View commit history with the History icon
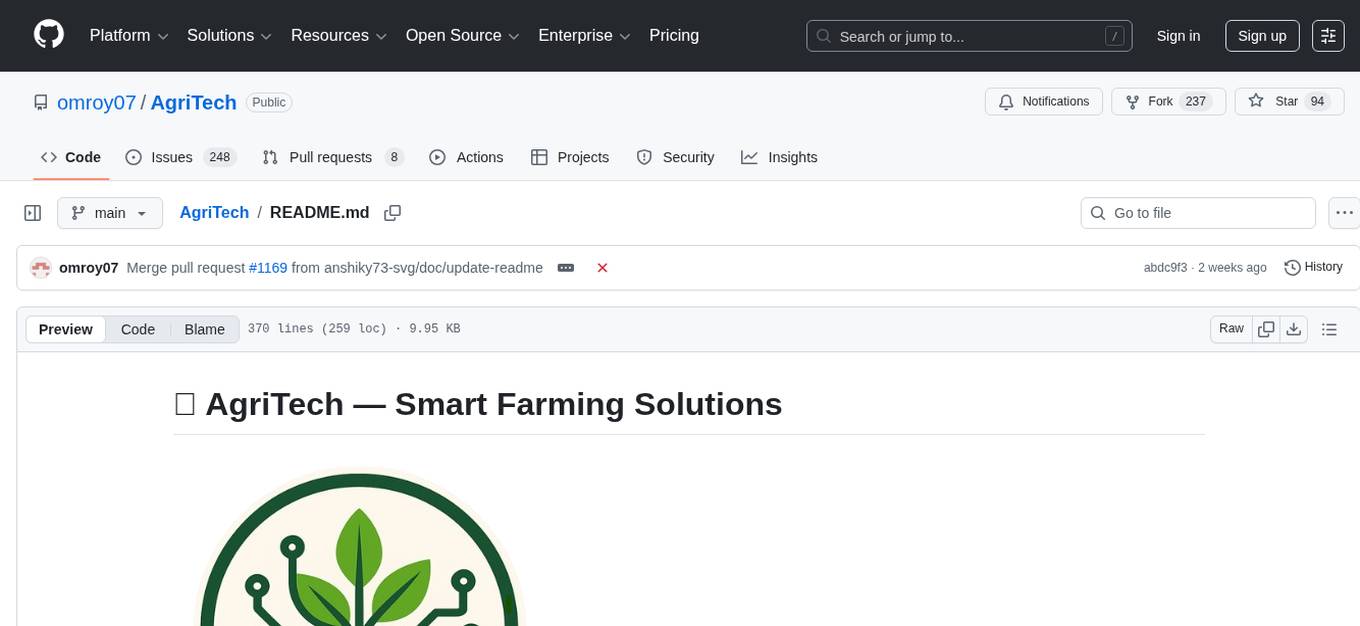 click(1313, 267)
